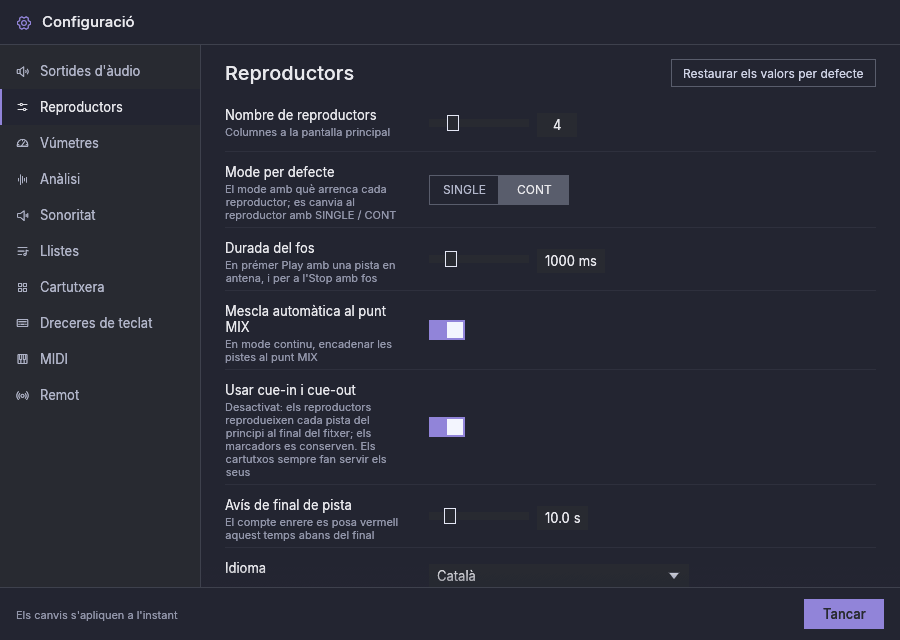Click the gauge icon next to Vúmetres
900x640 pixels.
click(x=22, y=143)
